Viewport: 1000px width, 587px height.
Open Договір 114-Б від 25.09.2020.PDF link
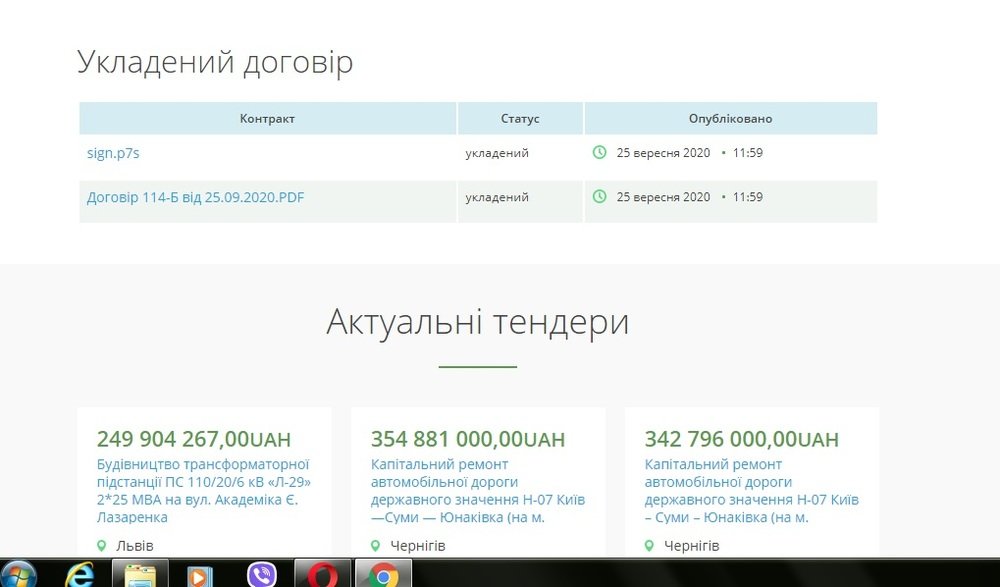click(x=195, y=197)
